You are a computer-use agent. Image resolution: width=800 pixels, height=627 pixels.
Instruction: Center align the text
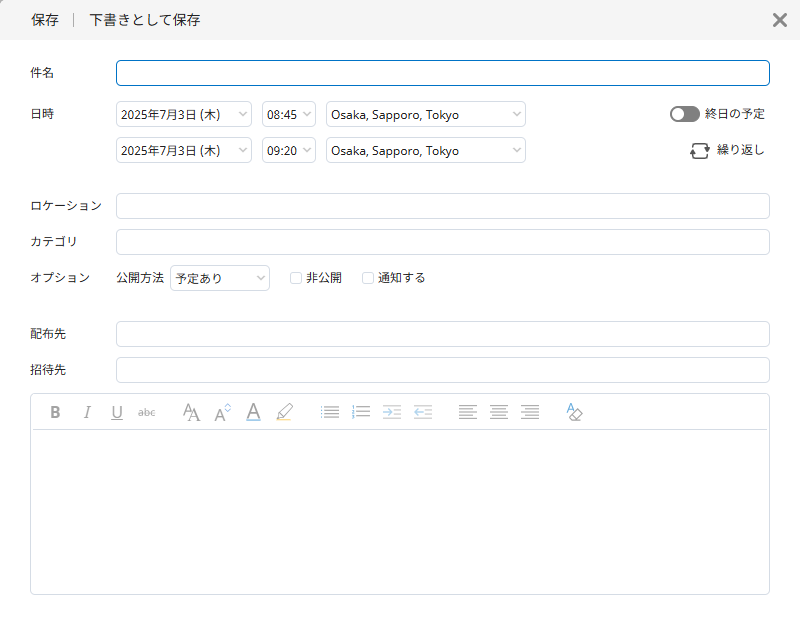click(499, 412)
